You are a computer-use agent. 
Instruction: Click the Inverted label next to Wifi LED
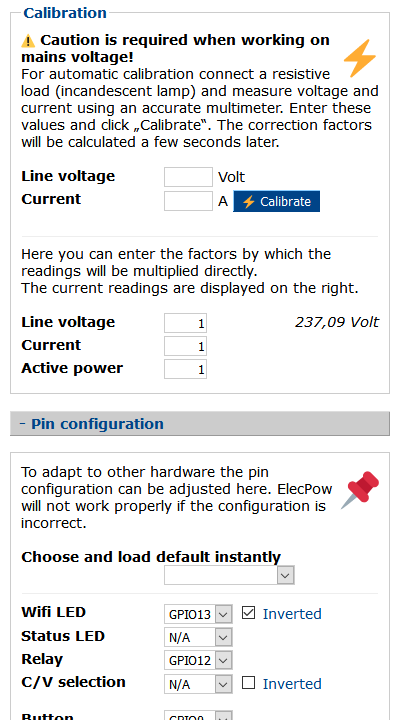pos(292,614)
